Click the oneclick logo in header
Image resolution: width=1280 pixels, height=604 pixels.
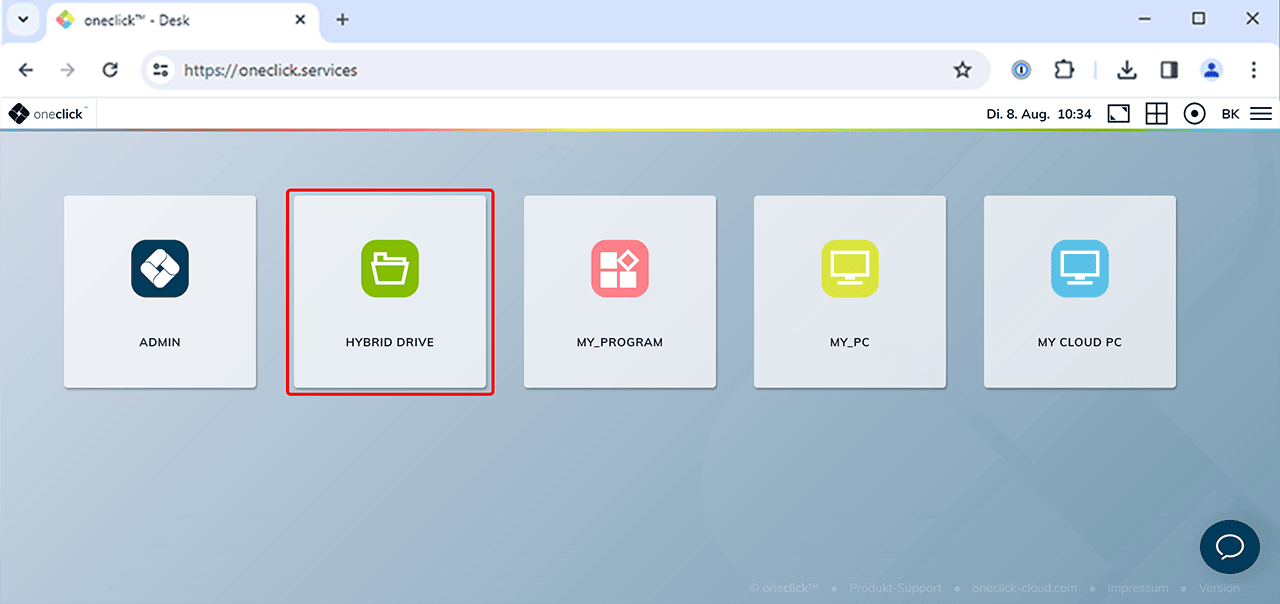pos(47,114)
